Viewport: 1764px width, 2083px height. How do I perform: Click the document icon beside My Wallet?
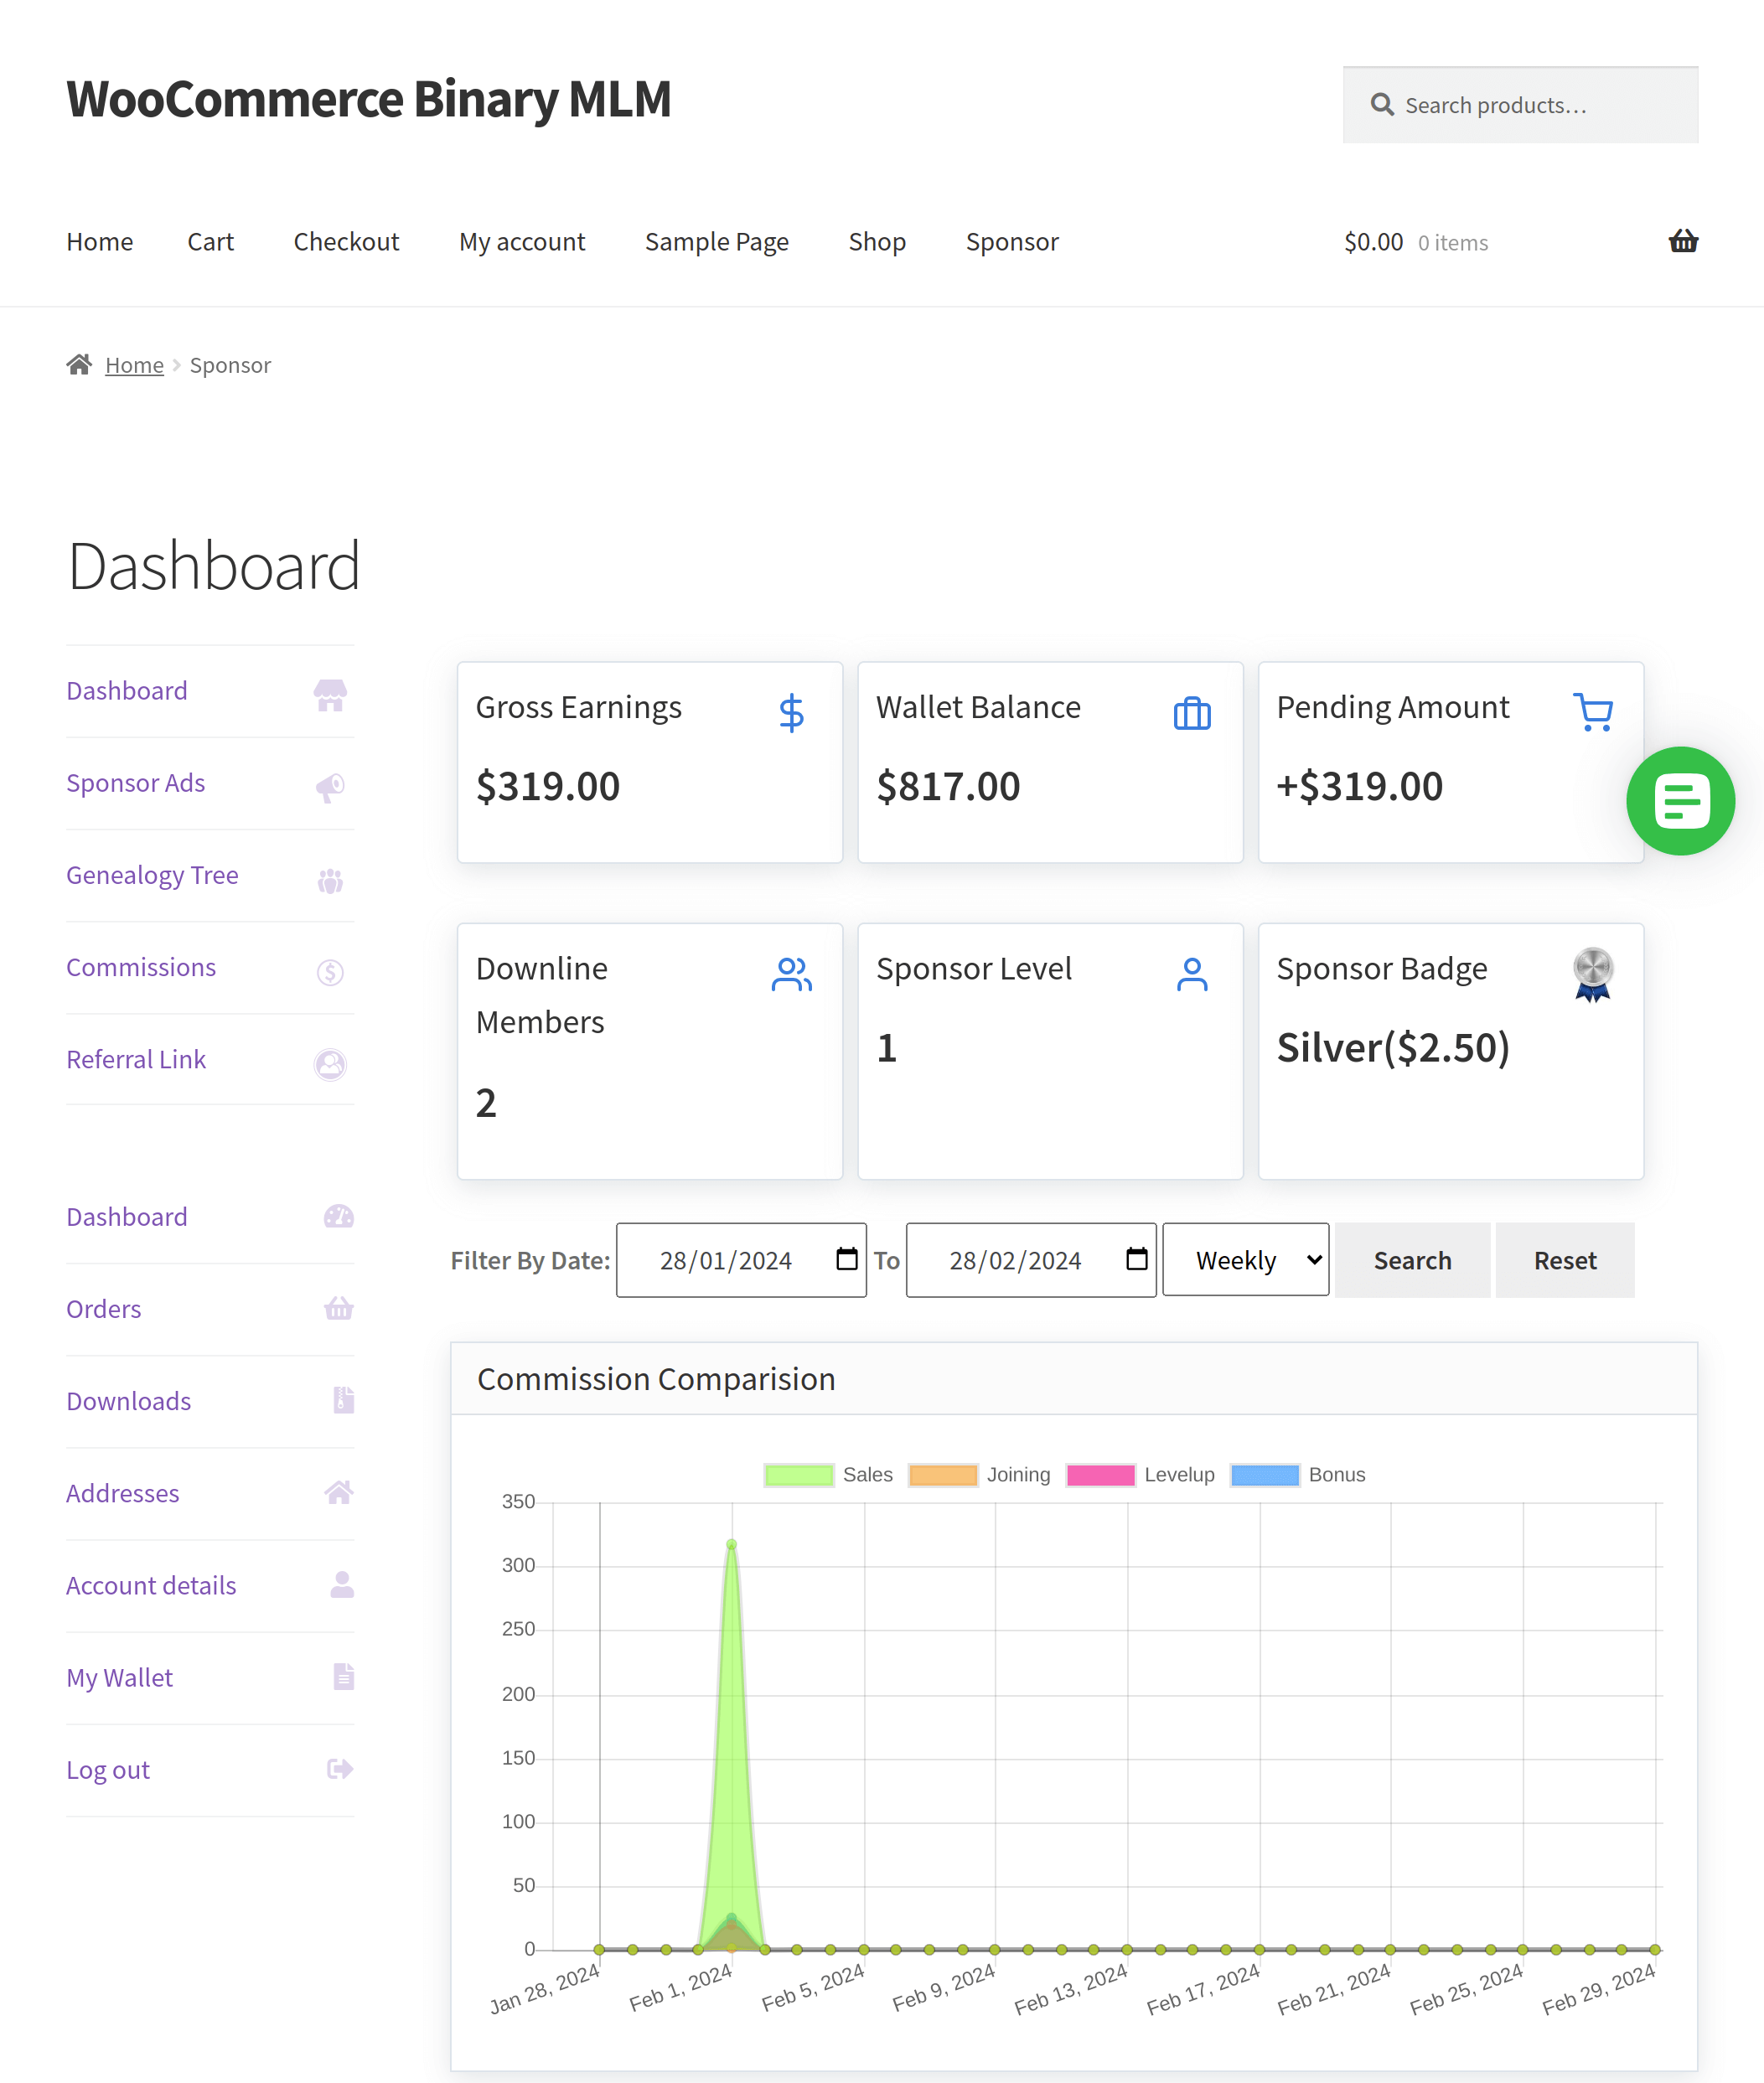[x=344, y=1676]
